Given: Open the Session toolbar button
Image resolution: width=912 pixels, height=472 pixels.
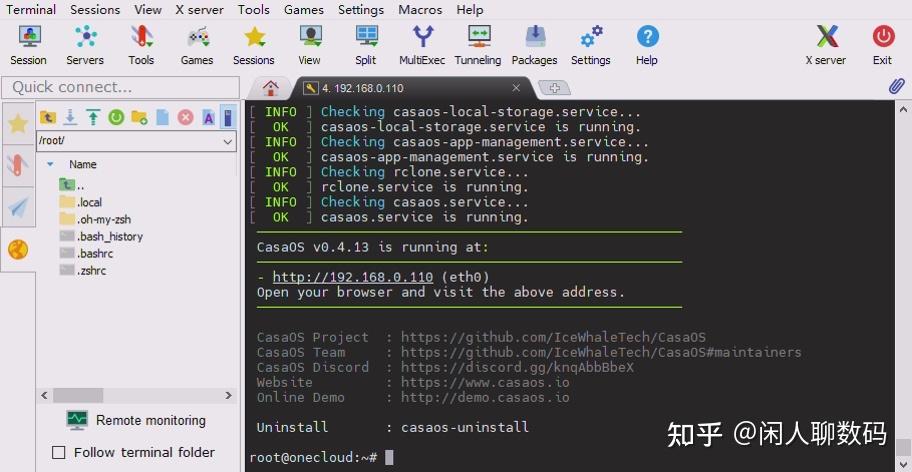Looking at the screenshot, I should [28, 45].
